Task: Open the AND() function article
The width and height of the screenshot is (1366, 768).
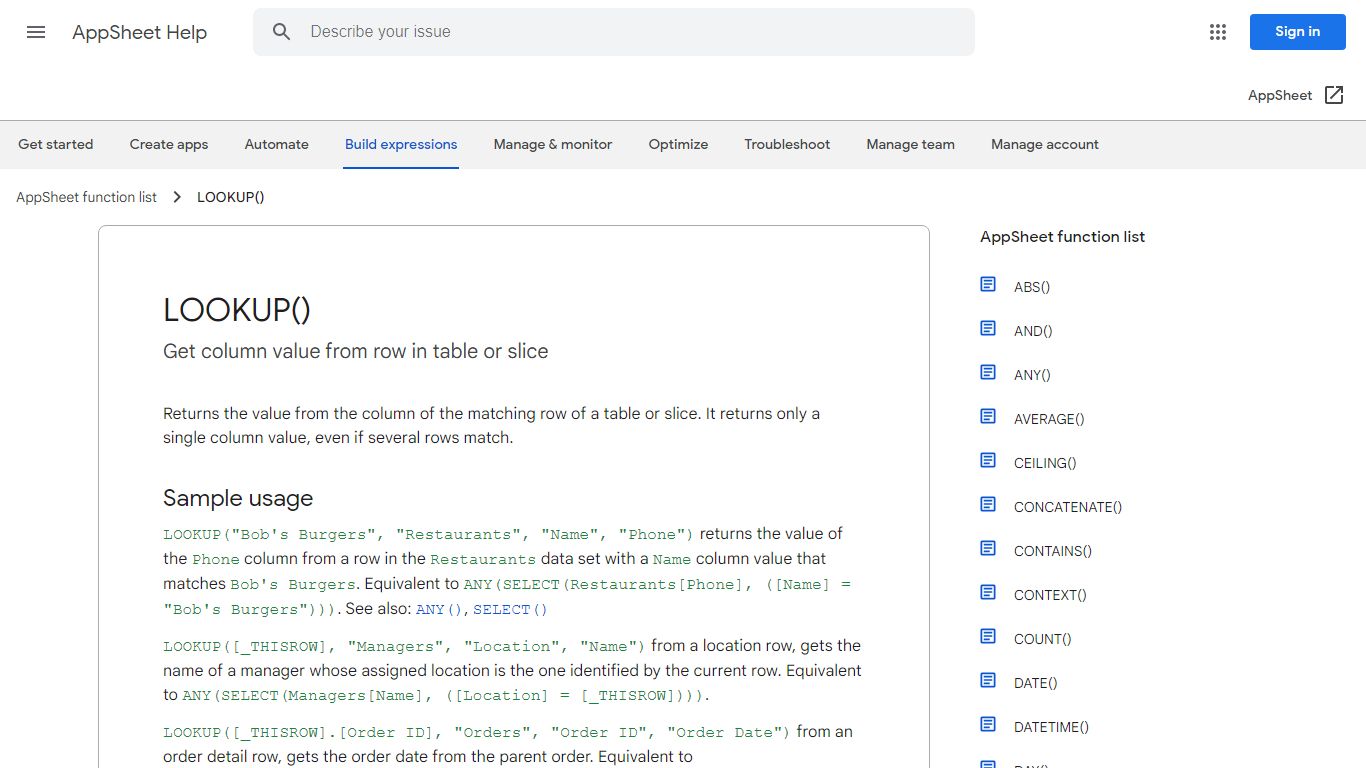Action: coord(1033,331)
